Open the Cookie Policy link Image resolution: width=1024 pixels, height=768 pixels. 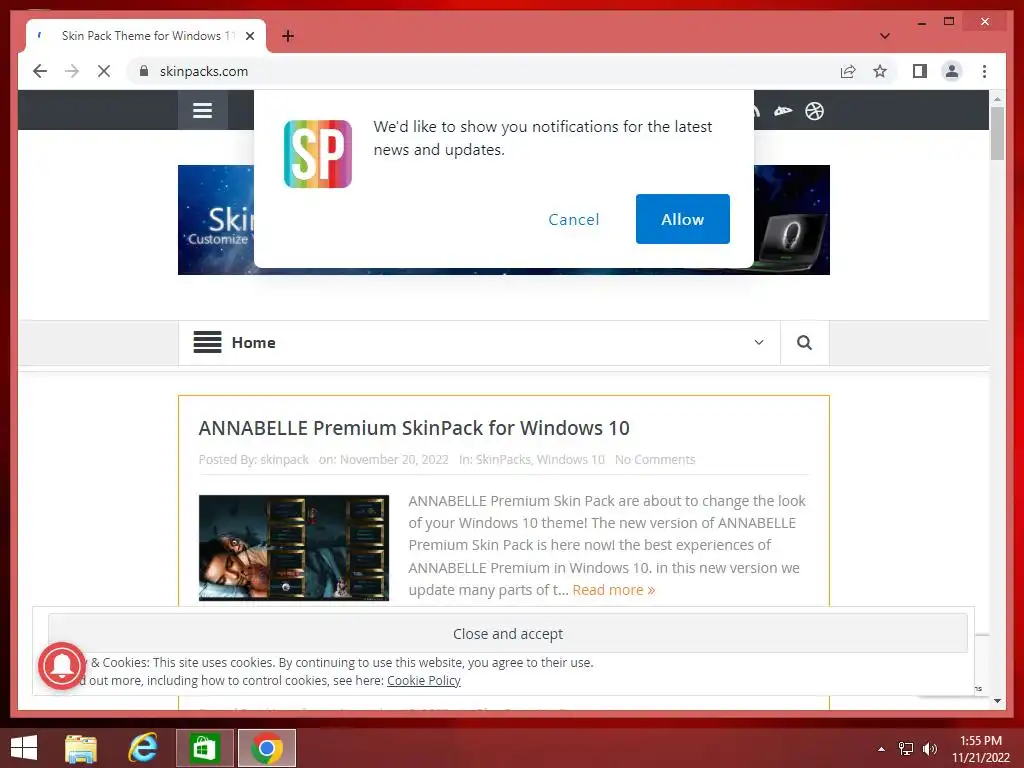[x=424, y=680]
